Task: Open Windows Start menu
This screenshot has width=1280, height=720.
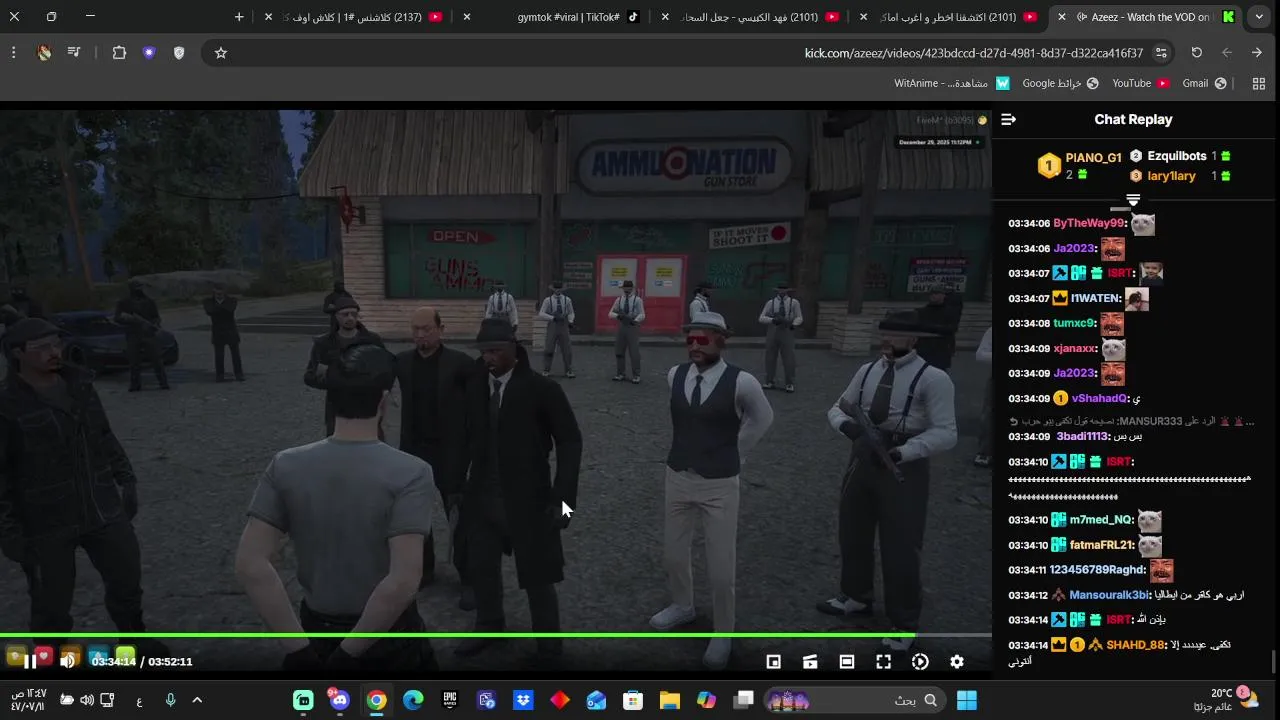Action: pos(967,700)
